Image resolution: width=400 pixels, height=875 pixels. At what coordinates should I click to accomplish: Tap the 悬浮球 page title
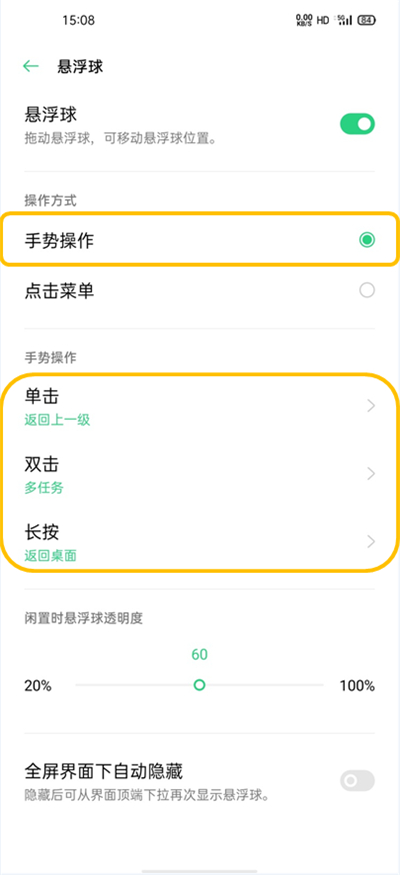80,66
